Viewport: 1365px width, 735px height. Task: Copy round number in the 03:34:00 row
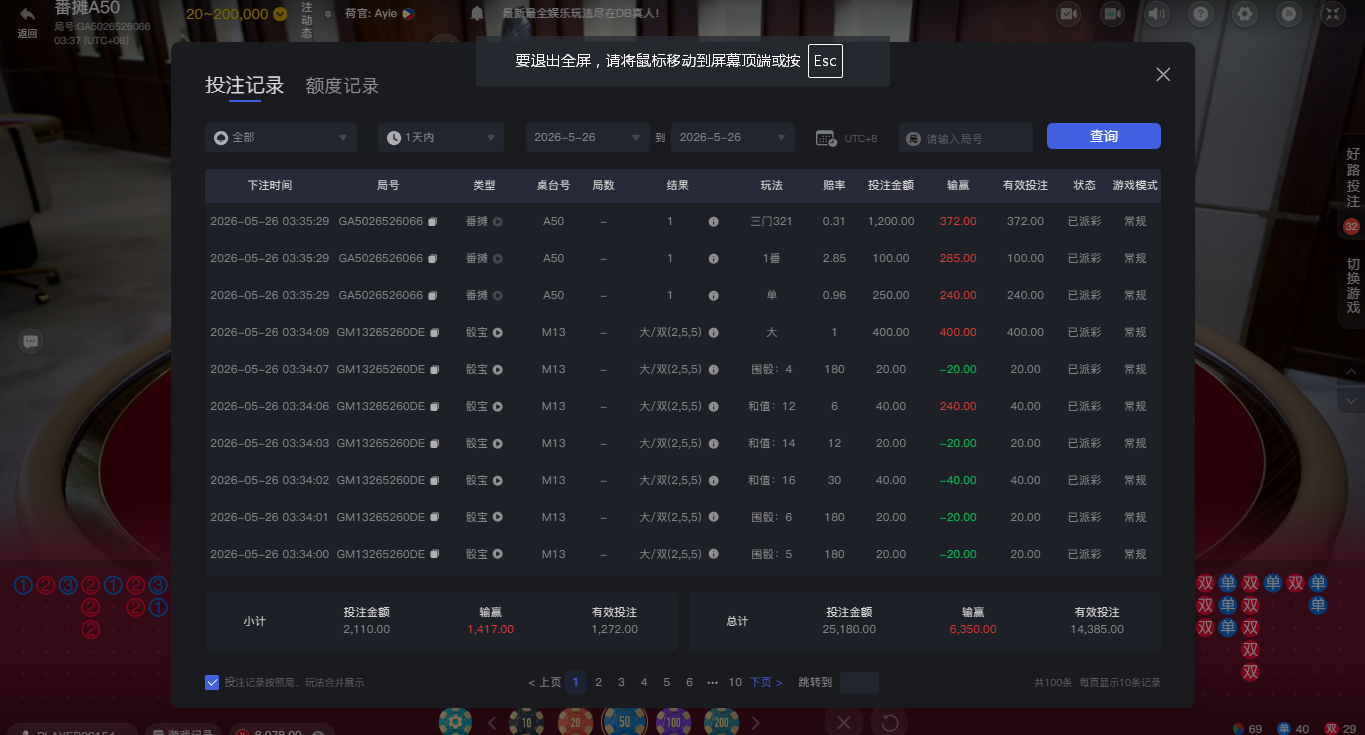pyautogui.click(x=434, y=554)
